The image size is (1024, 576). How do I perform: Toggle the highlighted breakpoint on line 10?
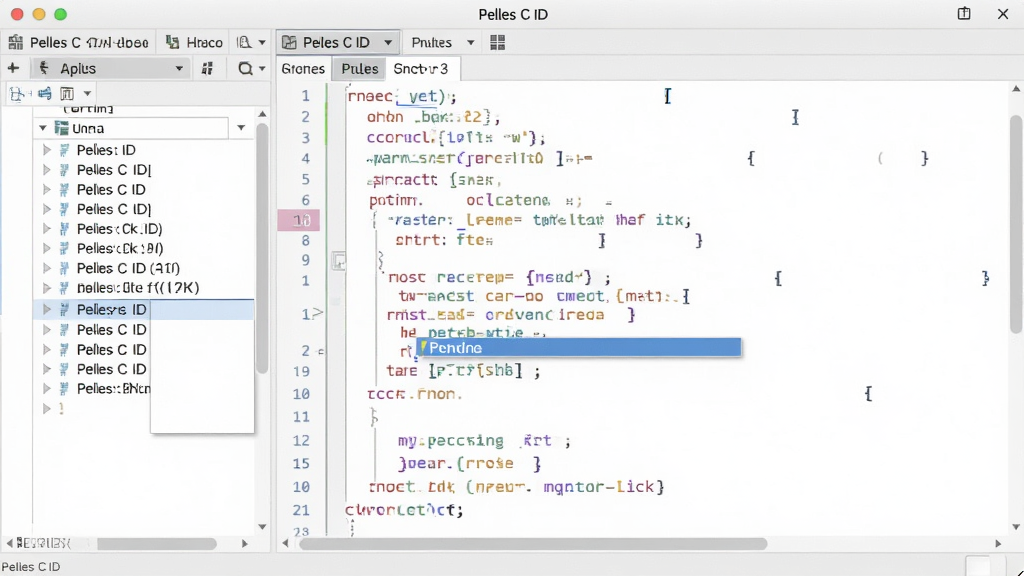[x=299, y=220]
